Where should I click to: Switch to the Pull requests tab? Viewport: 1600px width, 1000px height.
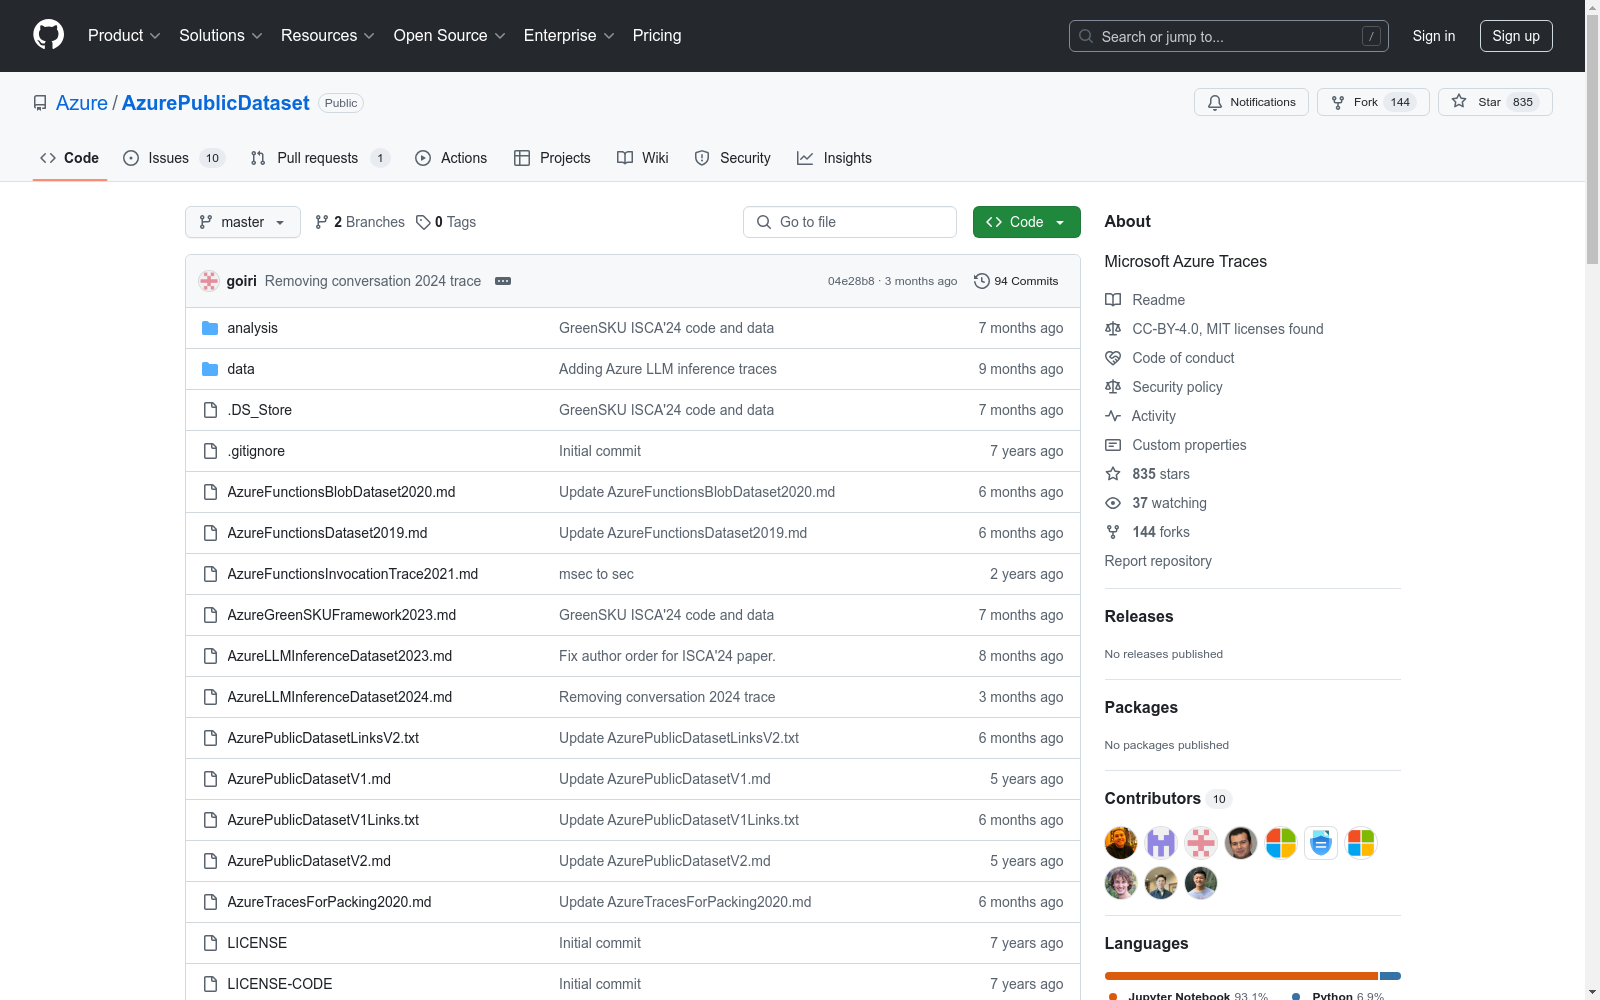[x=320, y=158]
